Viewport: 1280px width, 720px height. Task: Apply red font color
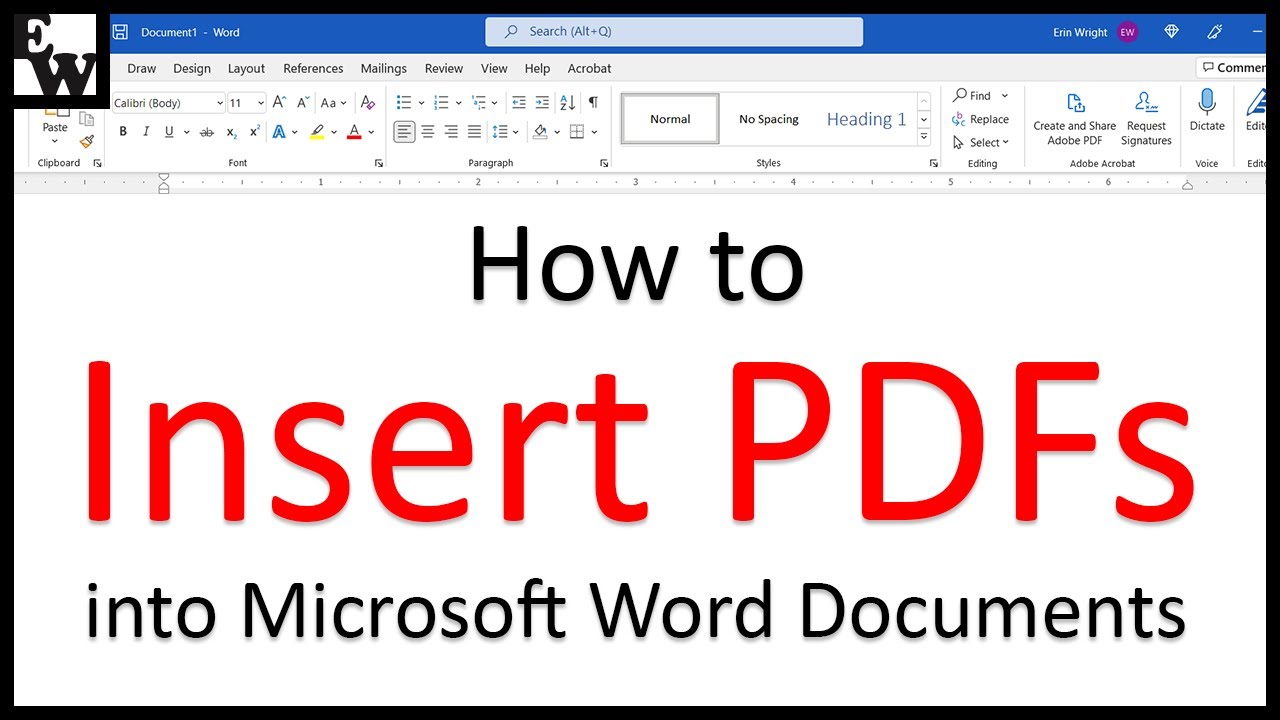tap(353, 132)
